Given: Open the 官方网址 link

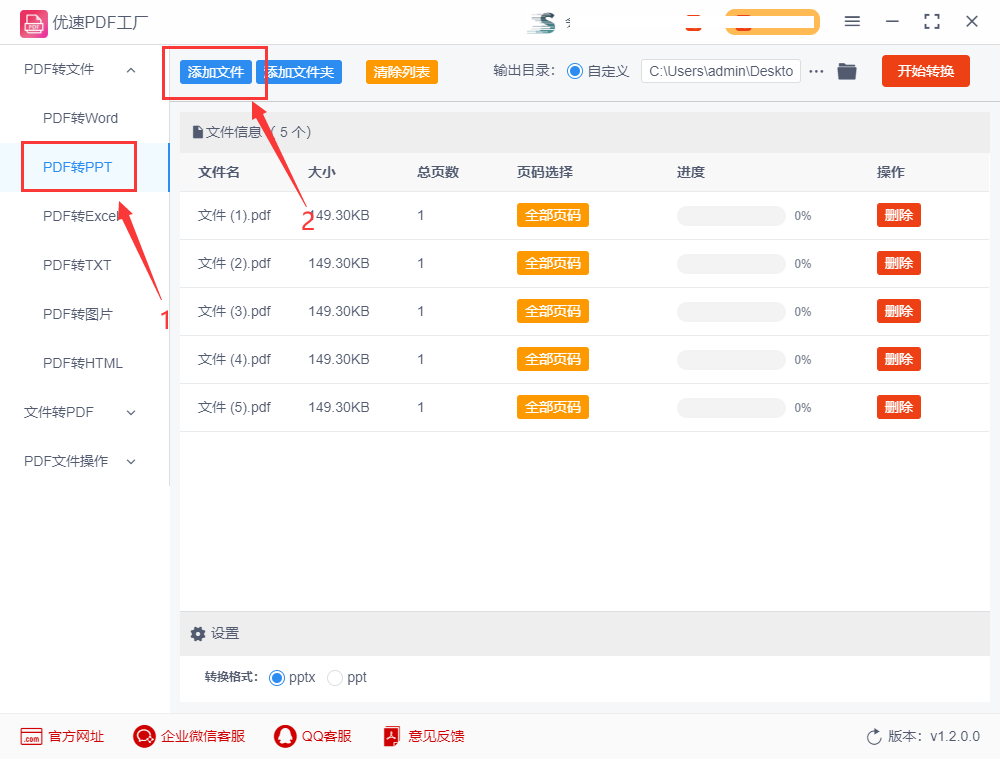Looking at the screenshot, I should click(x=77, y=736).
